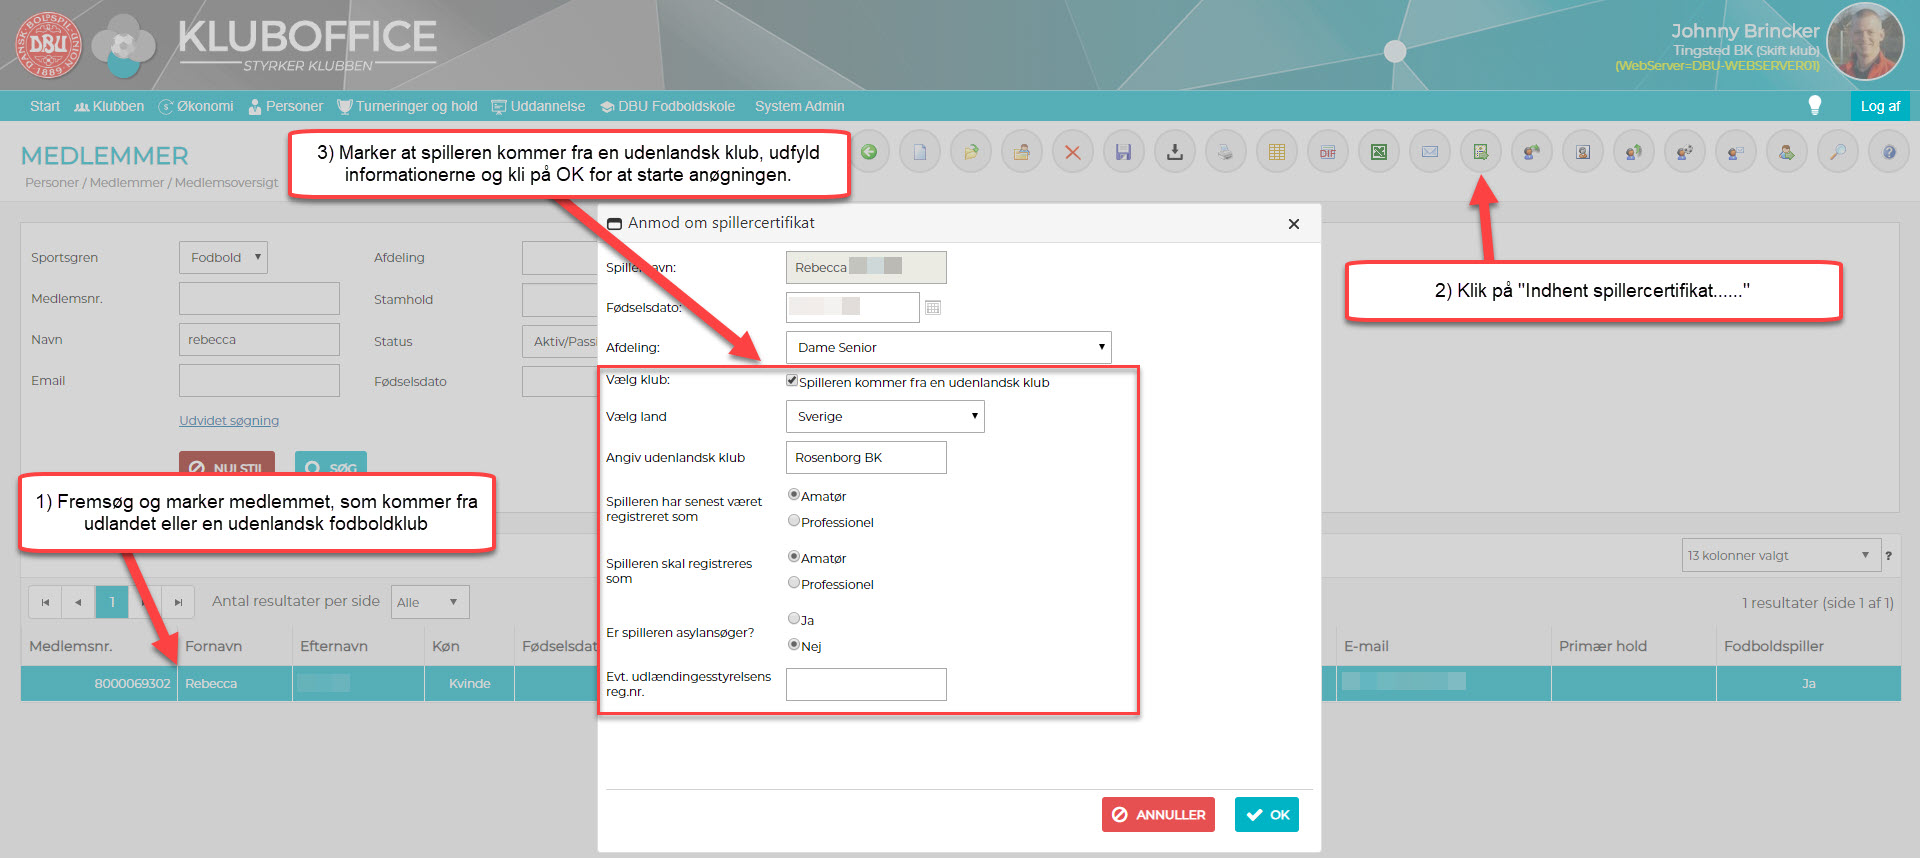Open the System Admin menu
The height and width of the screenshot is (858, 1920).
pos(800,106)
